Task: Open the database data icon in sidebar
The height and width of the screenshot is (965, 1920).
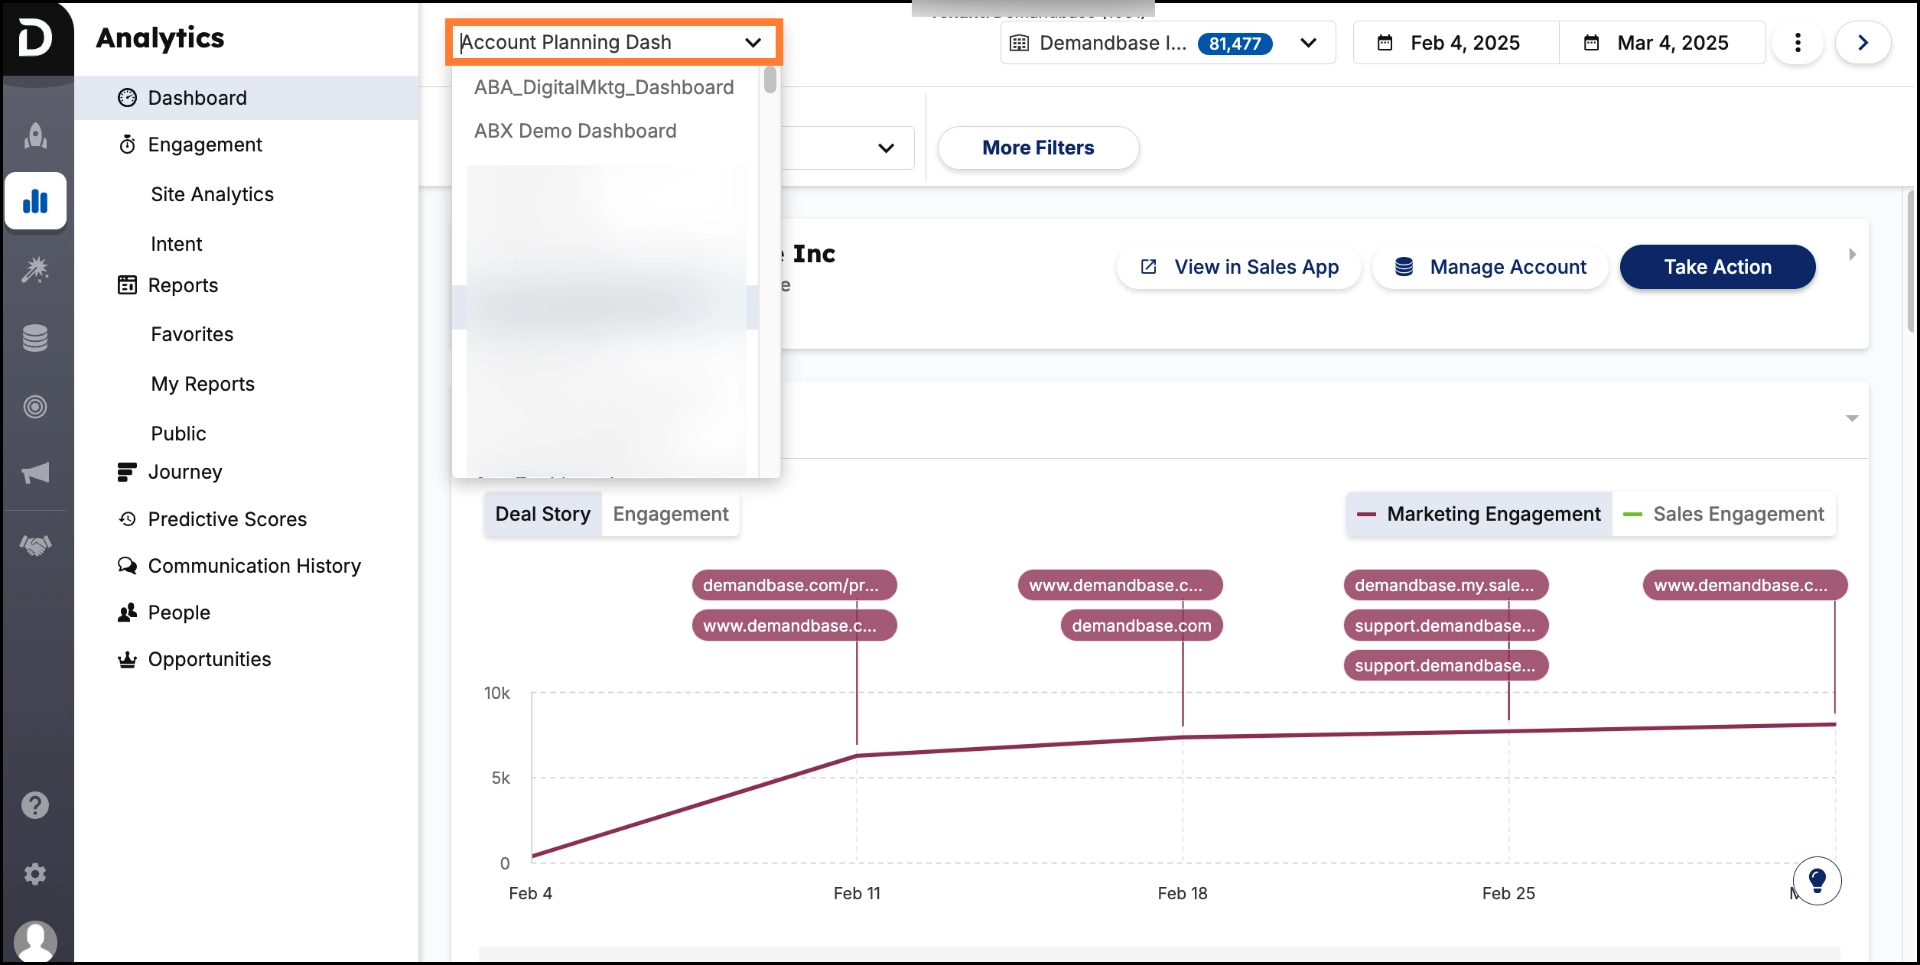Action: 36,338
